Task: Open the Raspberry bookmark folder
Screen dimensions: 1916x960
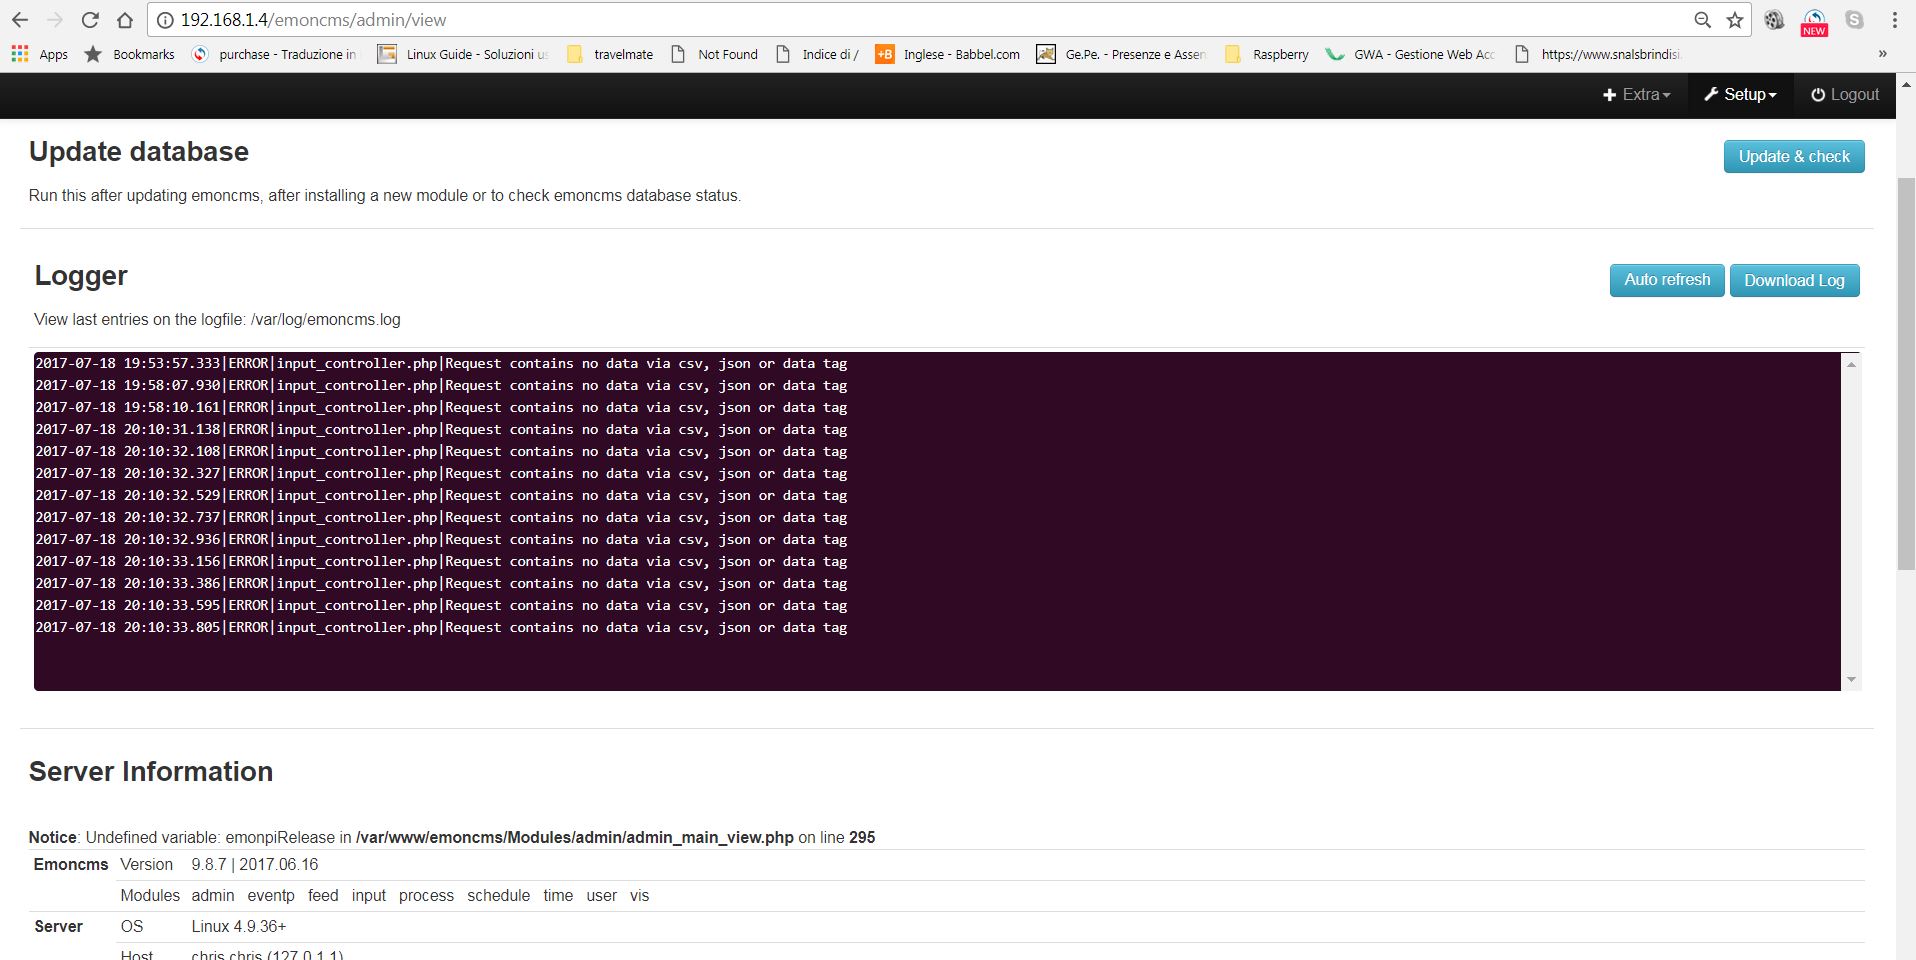Action: [x=1267, y=54]
